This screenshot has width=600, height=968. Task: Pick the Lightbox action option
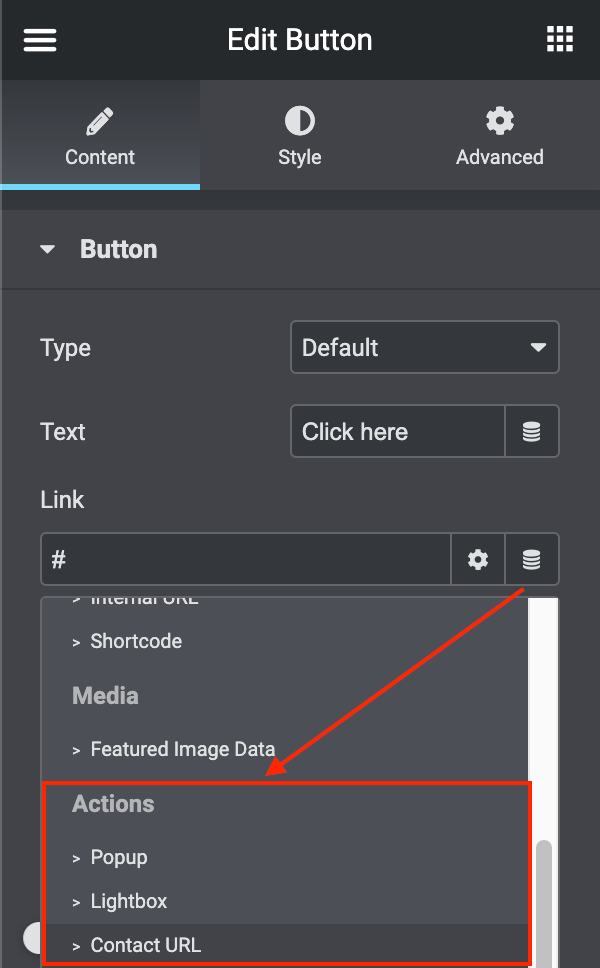(x=129, y=902)
